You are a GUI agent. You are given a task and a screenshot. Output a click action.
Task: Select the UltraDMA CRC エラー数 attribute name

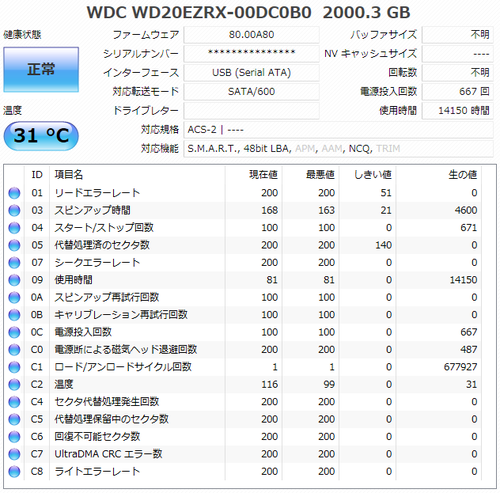tap(108, 454)
